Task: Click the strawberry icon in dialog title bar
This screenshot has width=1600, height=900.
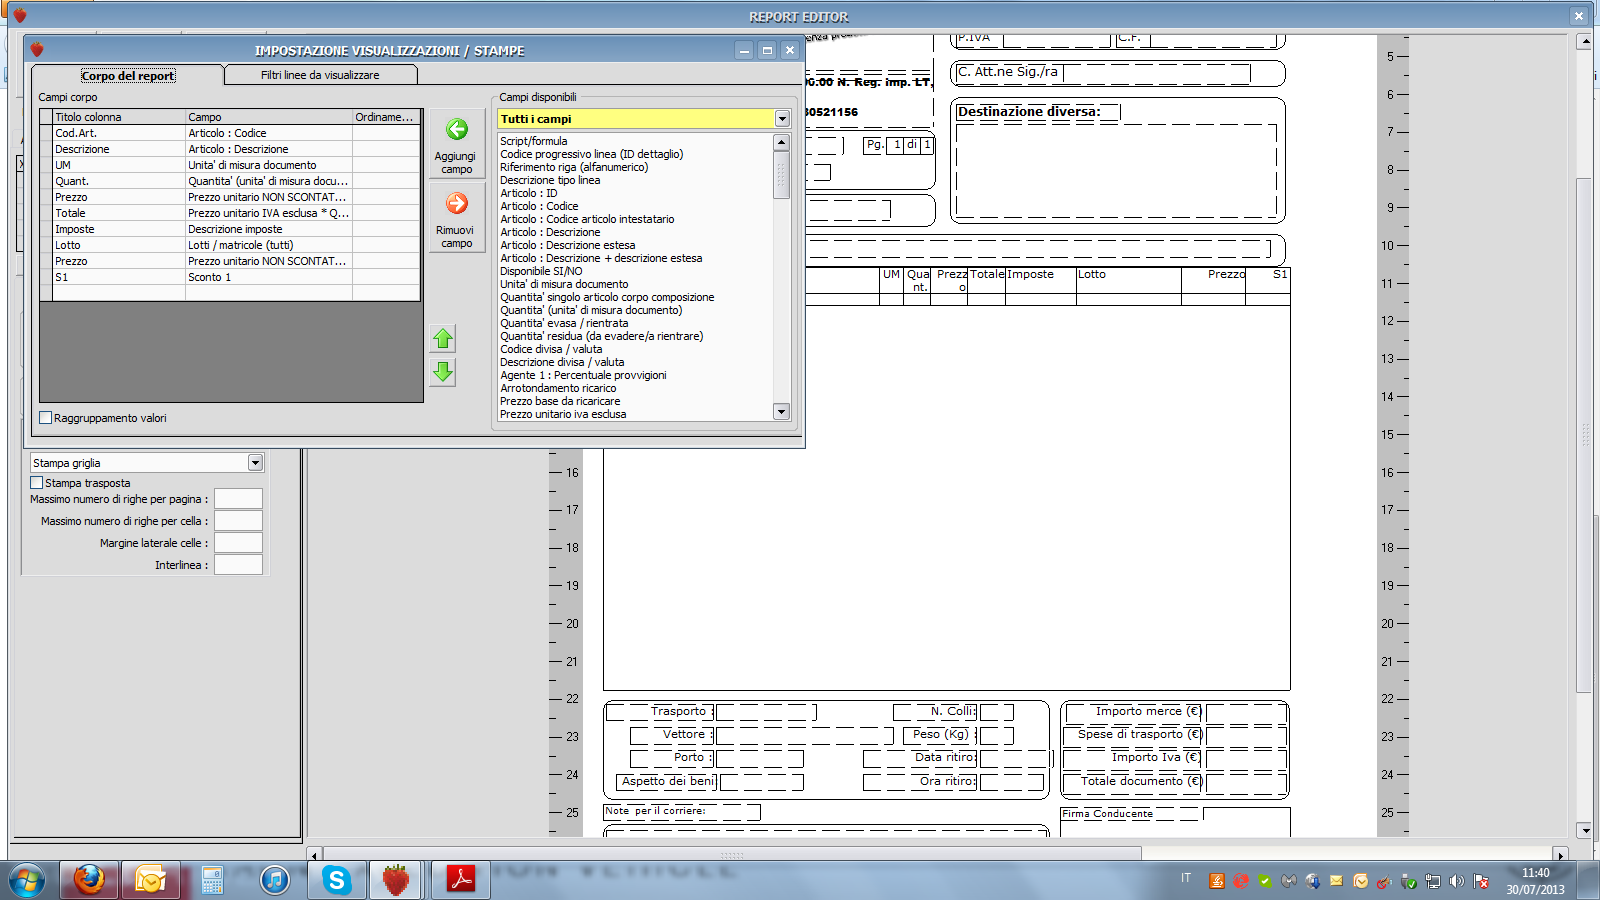Action: (x=37, y=50)
